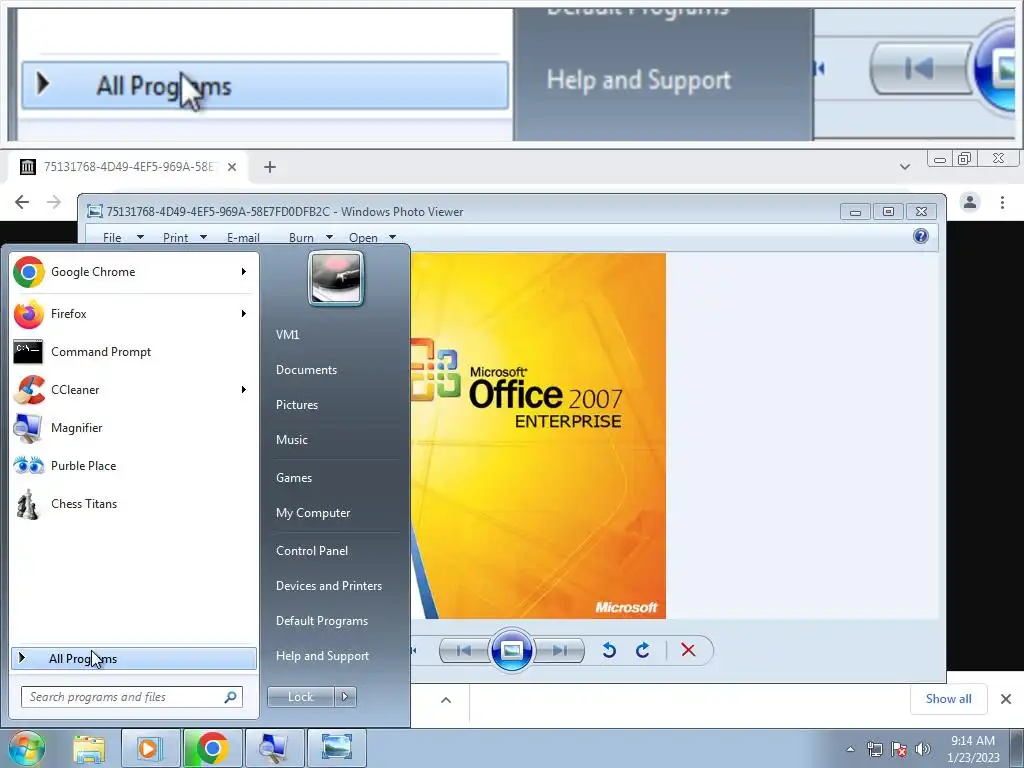1024x768 pixels.
Task: Click the Office 2007 image
Action: coord(538,436)
